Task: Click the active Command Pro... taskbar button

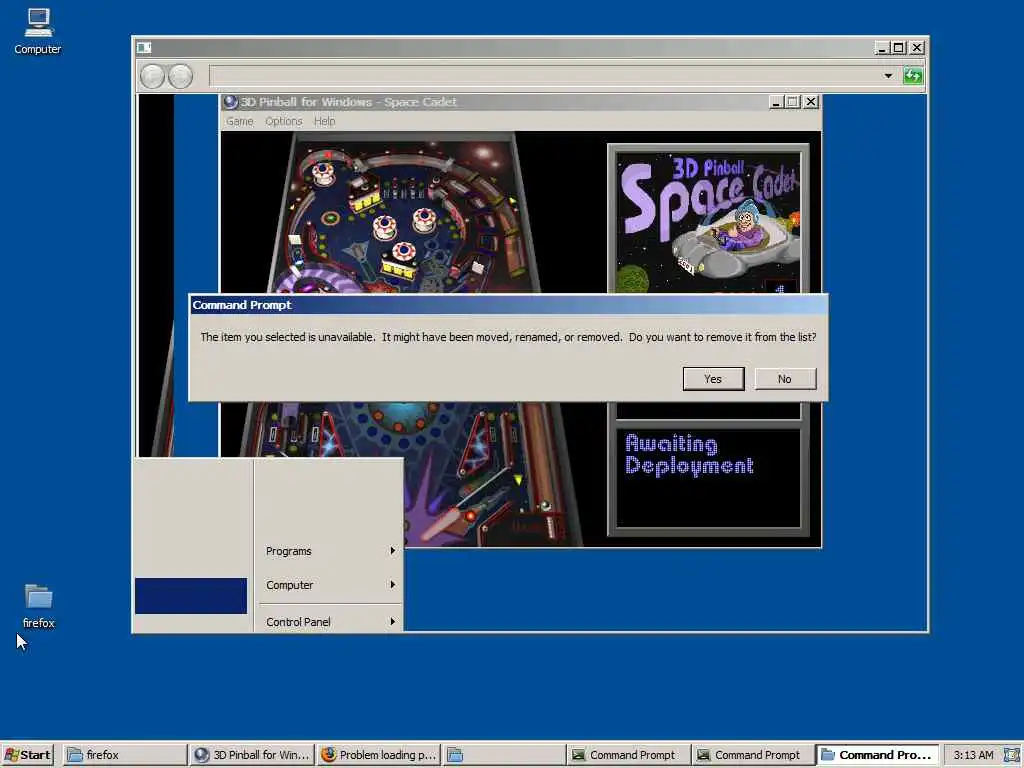Action: [878, 755]
